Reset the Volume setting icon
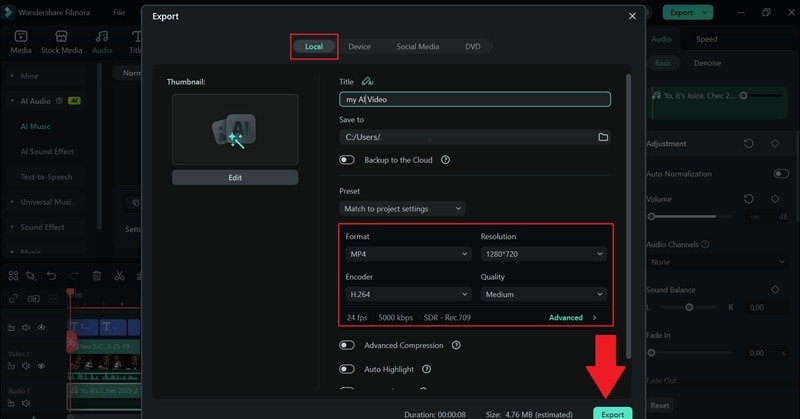800x419 pixels. pyautogui.click(x=748, y=199)
